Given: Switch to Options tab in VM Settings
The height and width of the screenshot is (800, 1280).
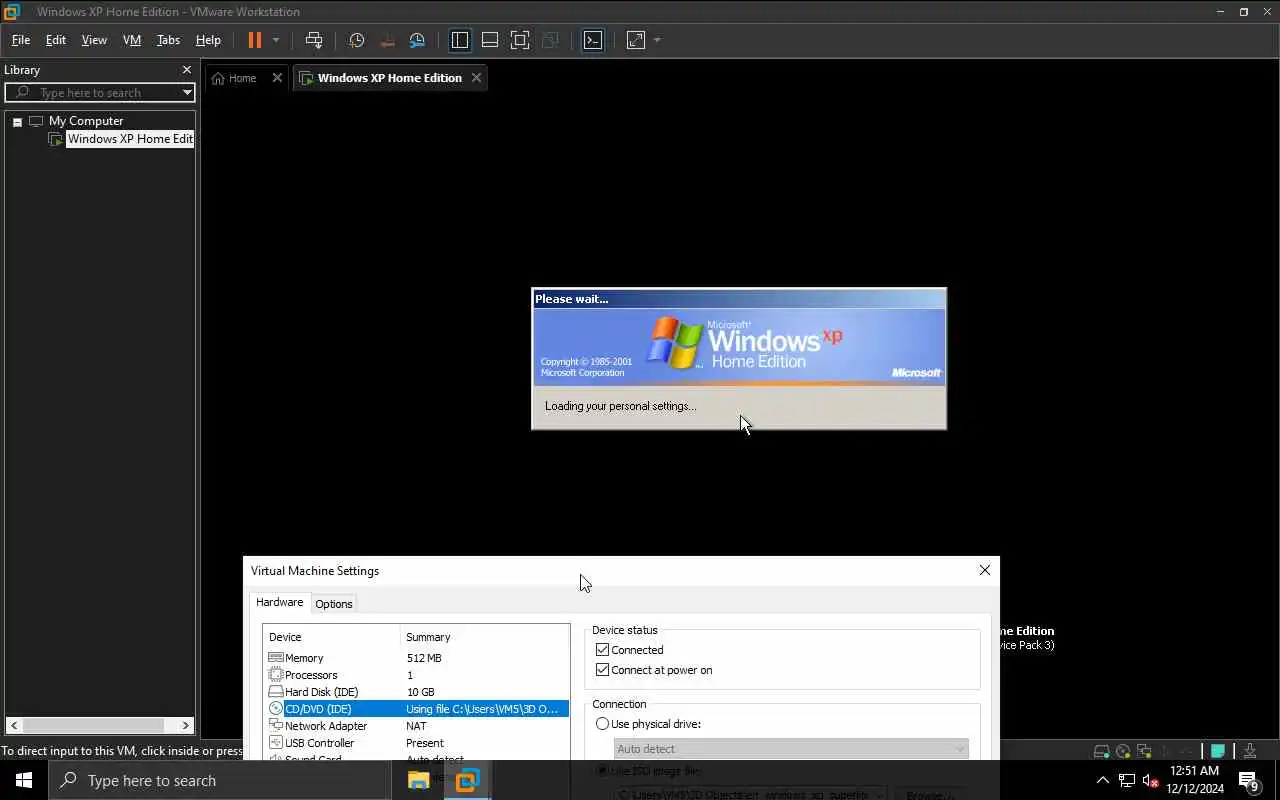Looking at the screenshot, I should (333, 604).
